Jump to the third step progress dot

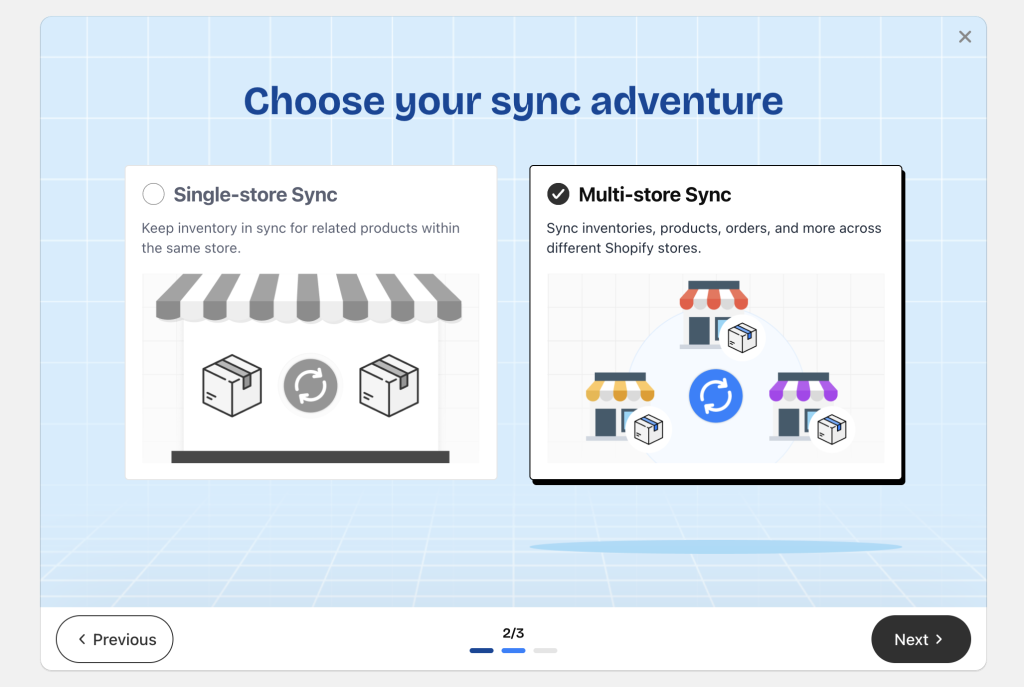545,651
